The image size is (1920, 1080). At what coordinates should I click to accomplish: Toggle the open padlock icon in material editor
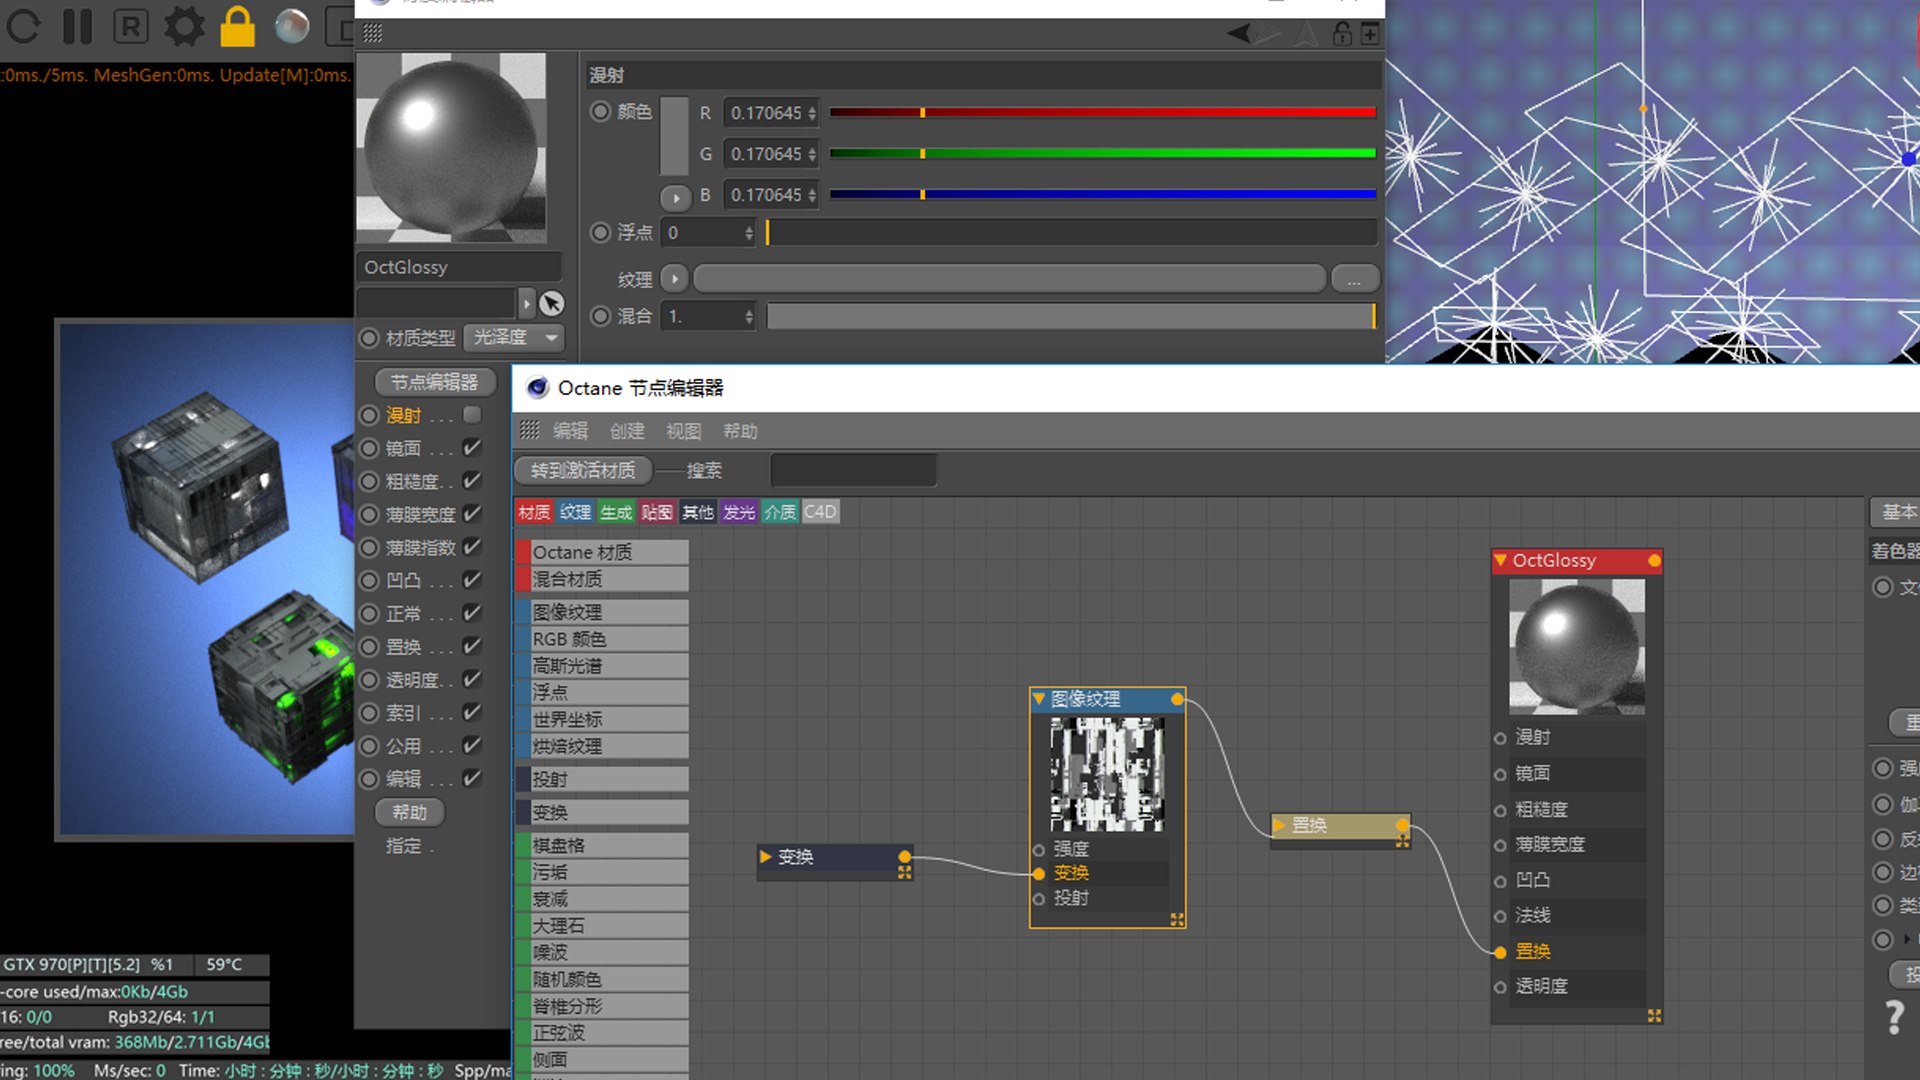1342,34
